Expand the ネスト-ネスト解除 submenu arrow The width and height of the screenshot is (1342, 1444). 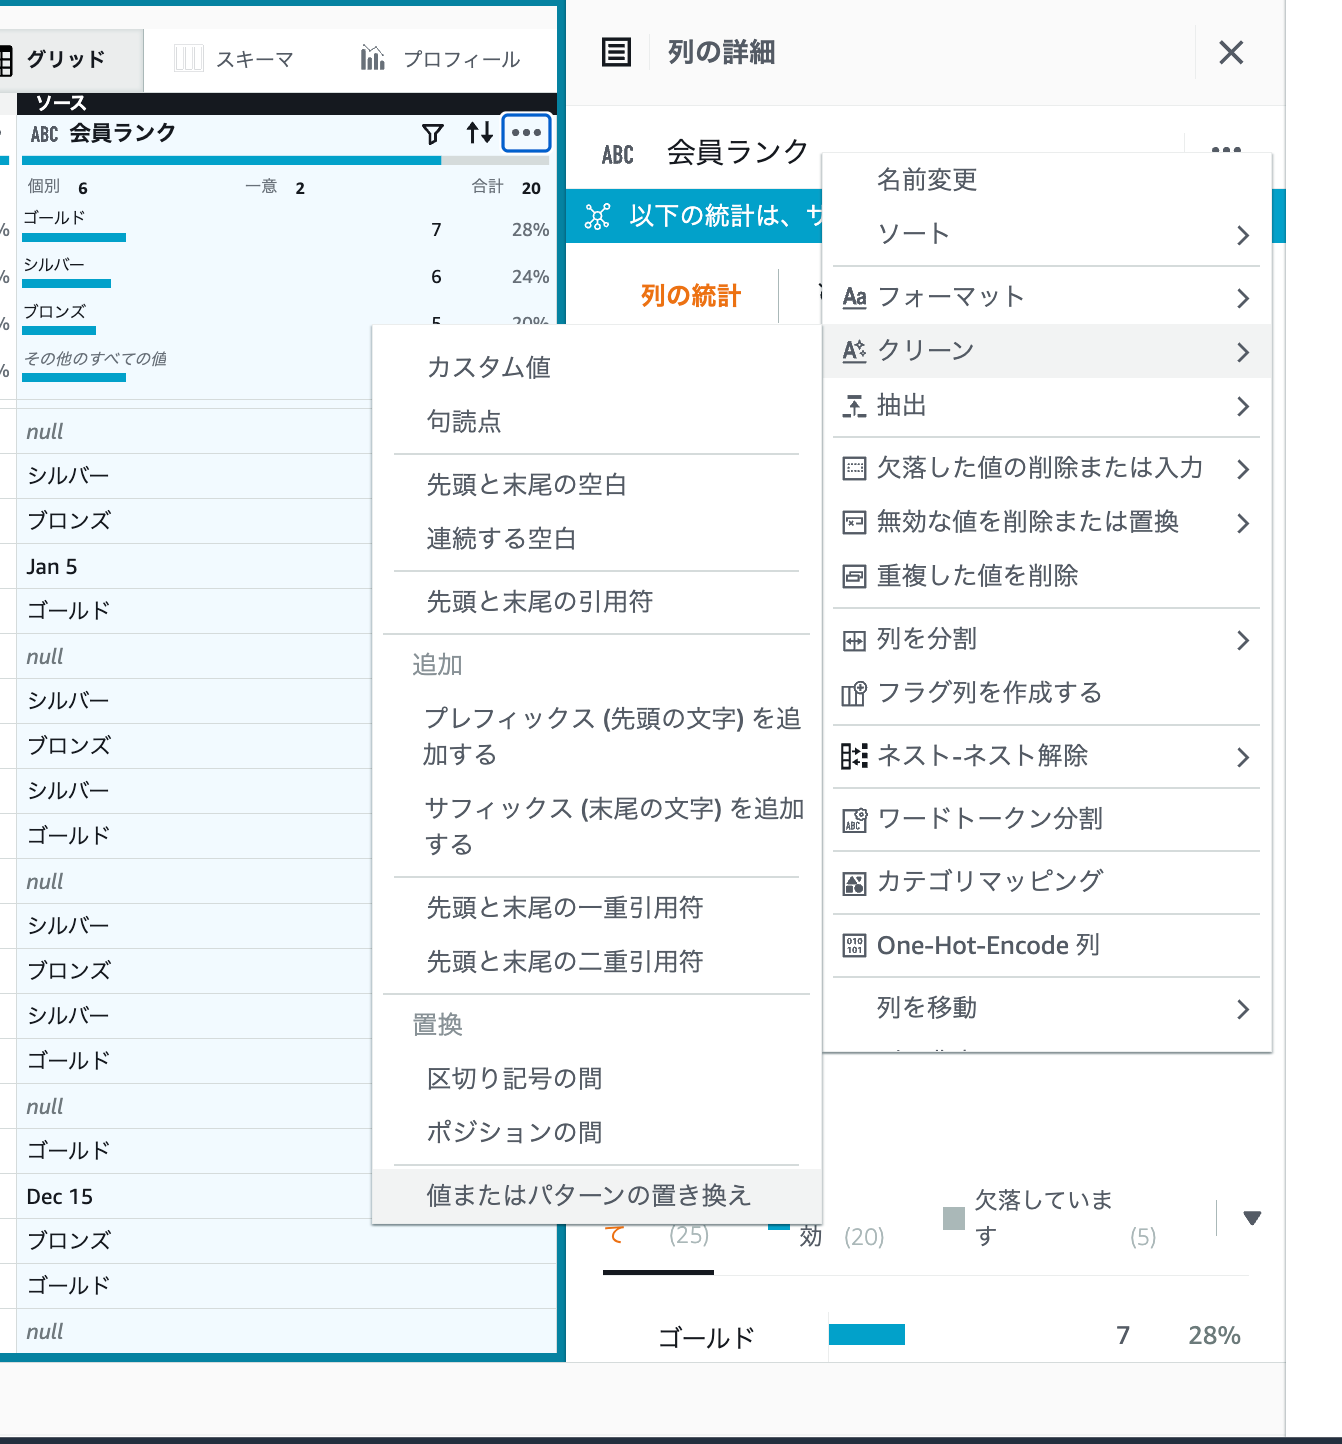(x=1243, y=757)
